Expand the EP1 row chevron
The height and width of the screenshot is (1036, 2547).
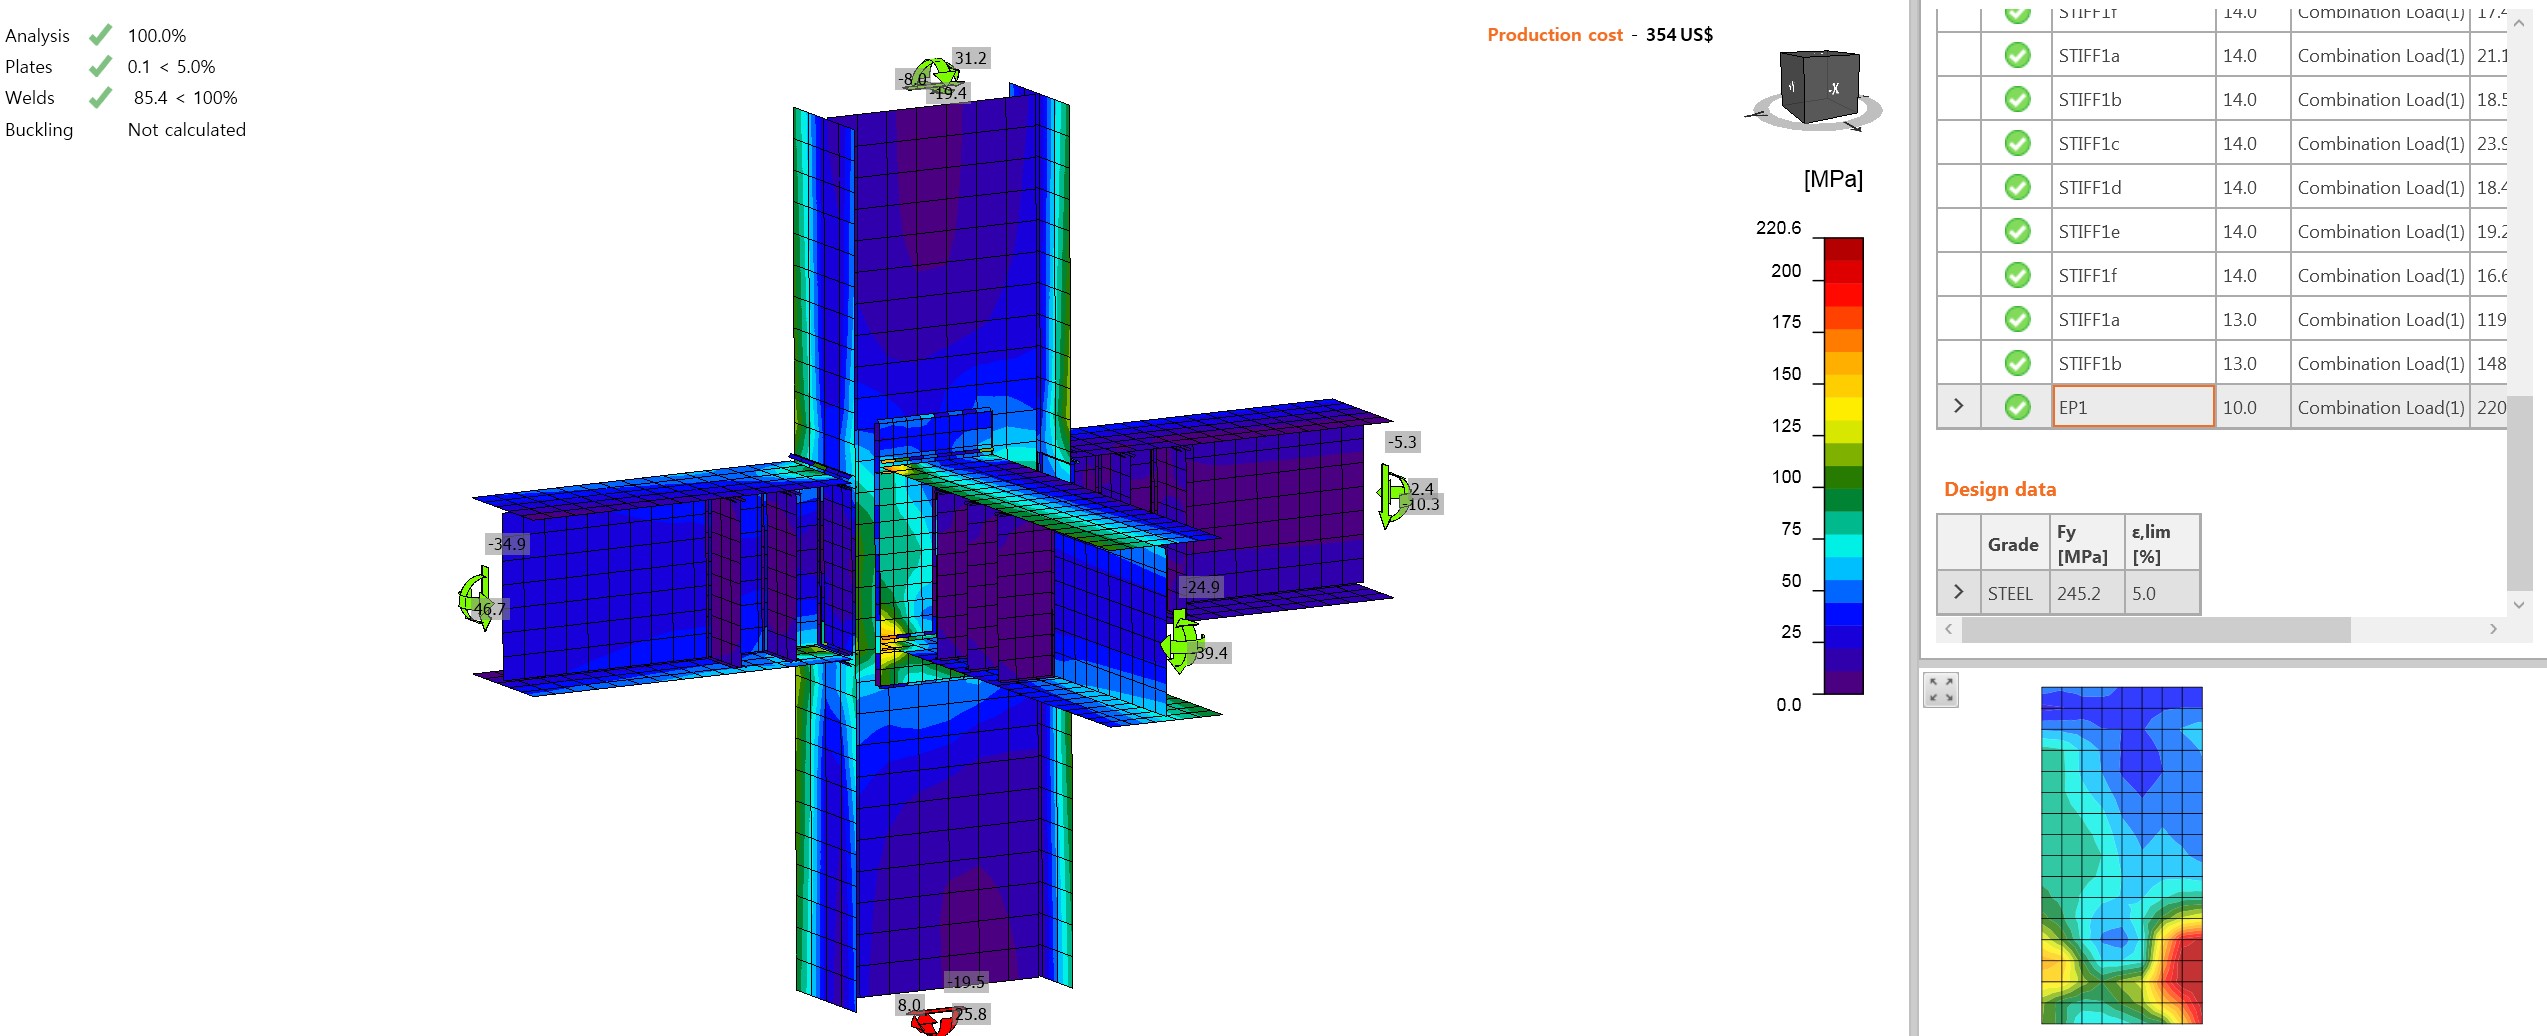tap(1958, 406)
